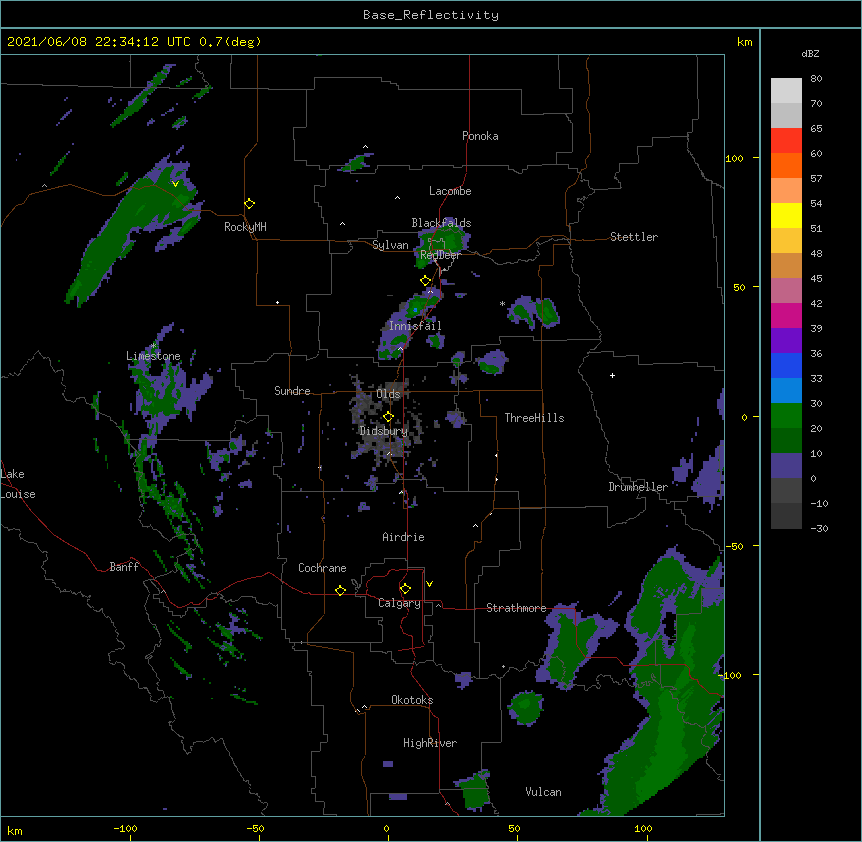This screenshot has height=842, width=862.
Task: Click the Cochrane city label
Action: tap(322, 568)
